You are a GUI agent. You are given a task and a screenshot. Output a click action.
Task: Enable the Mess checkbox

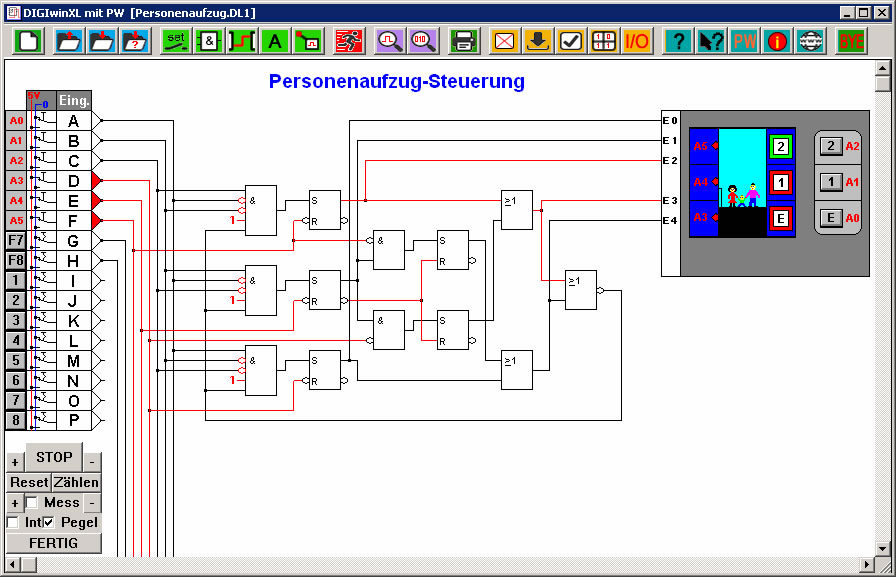[32, 503]
